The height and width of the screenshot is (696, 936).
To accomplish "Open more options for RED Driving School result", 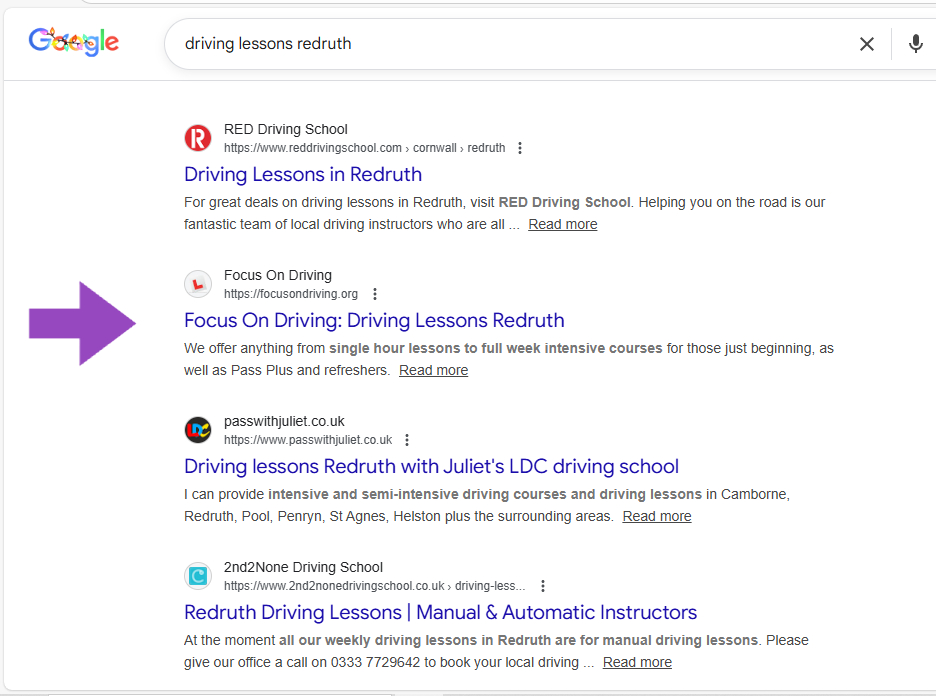I will (519, 148).
